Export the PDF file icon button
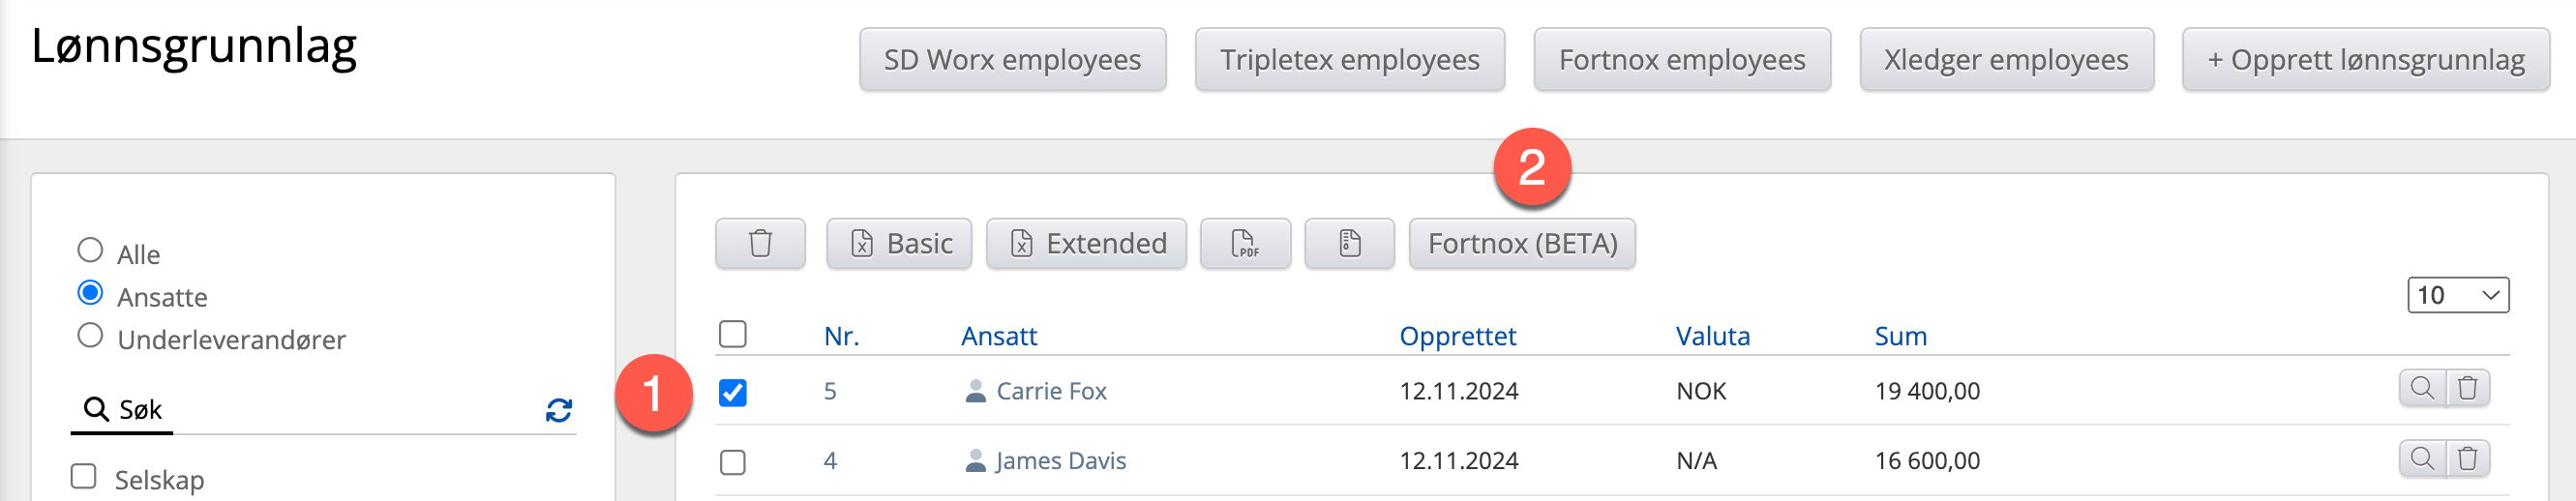This screenshot has width=2576, height=501. [x=1245, y=244]
